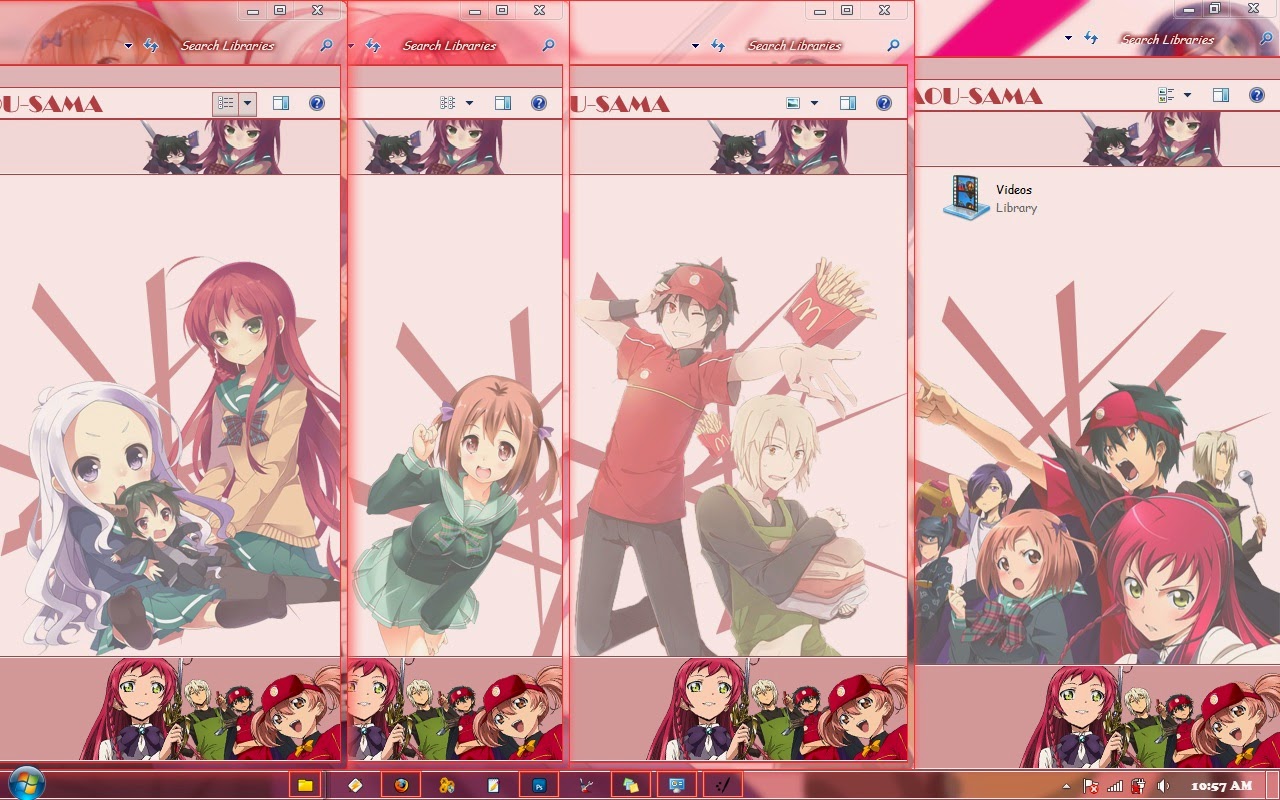This screenshot has width=1280, height=800.
Task: Refresh the leftmost Libraries window
Action: tap(151, 45)
